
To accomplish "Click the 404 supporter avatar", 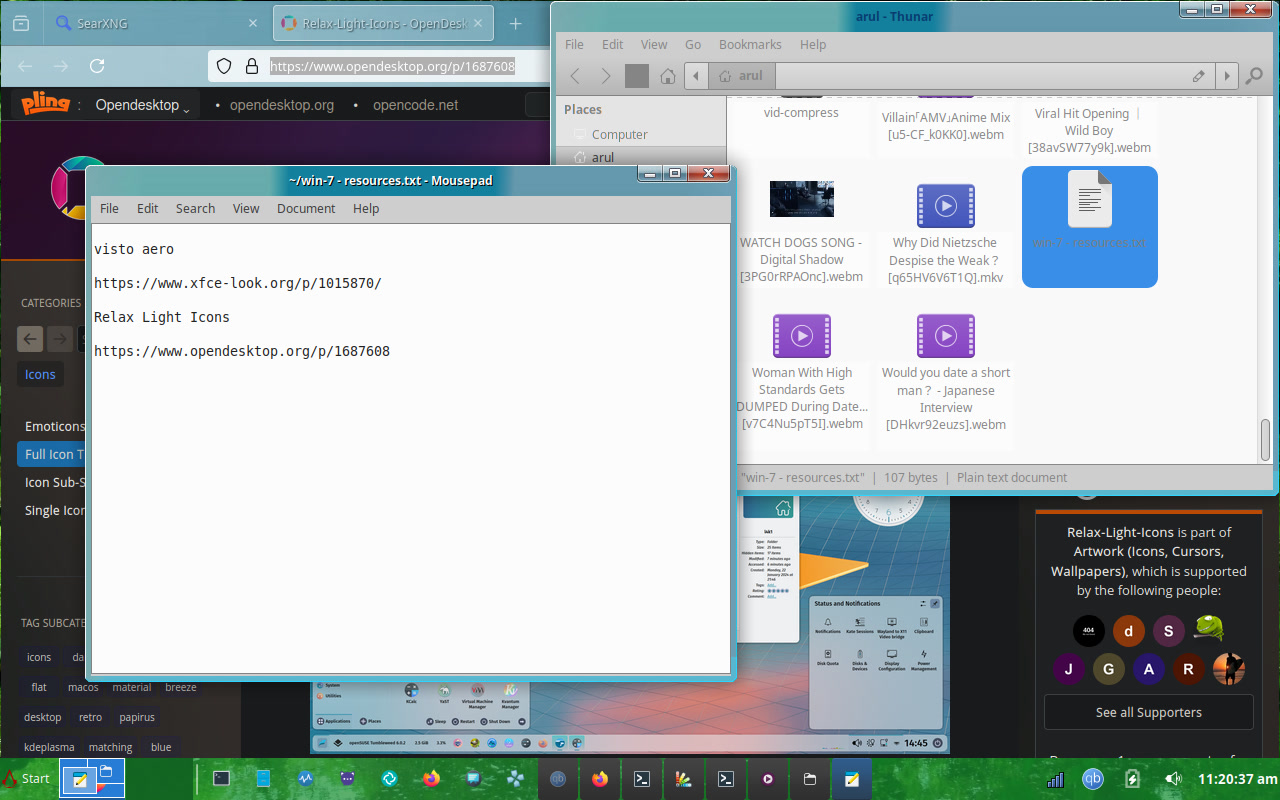I will tap(1089, 630).
